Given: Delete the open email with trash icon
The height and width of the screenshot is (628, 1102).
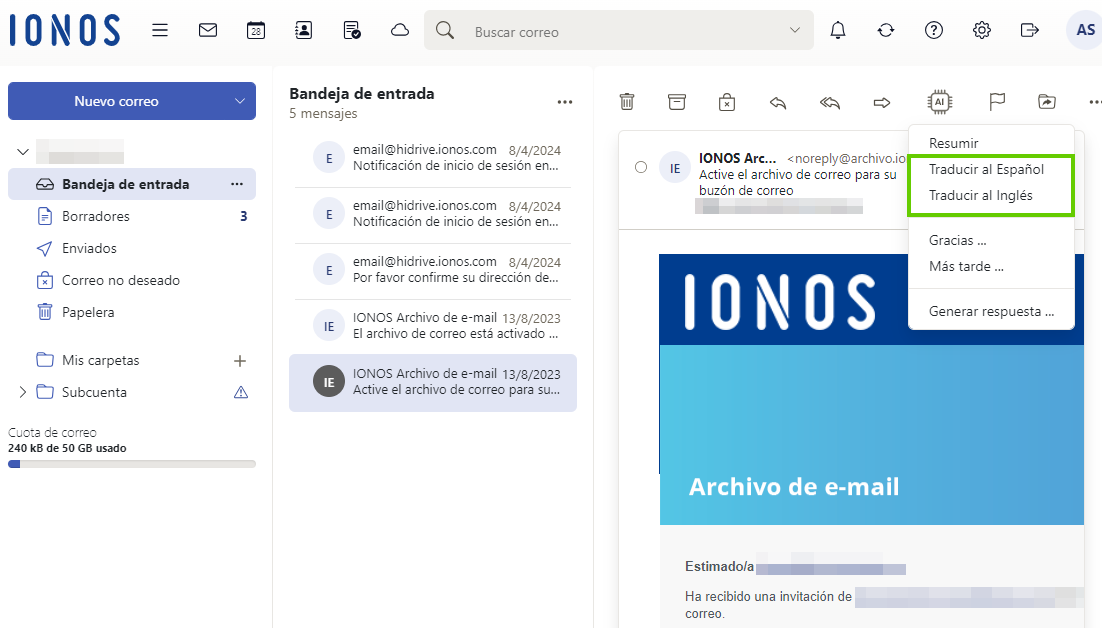Looking at the screenshot, I should coord(627,103).
